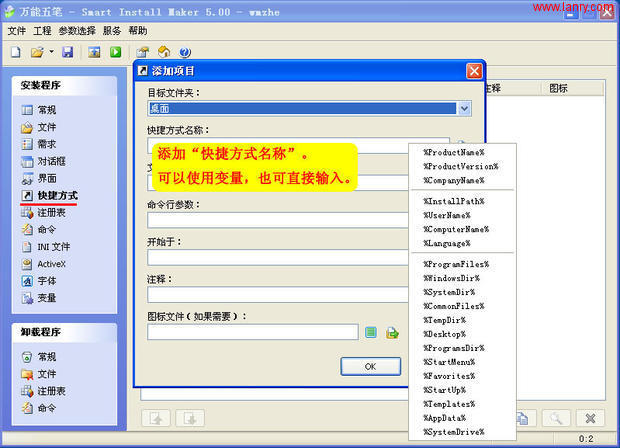The height and width of the screenshot is (448, 620).
Task: Choose %SystemDrive% from the variable menu
Action: point(454,432)
